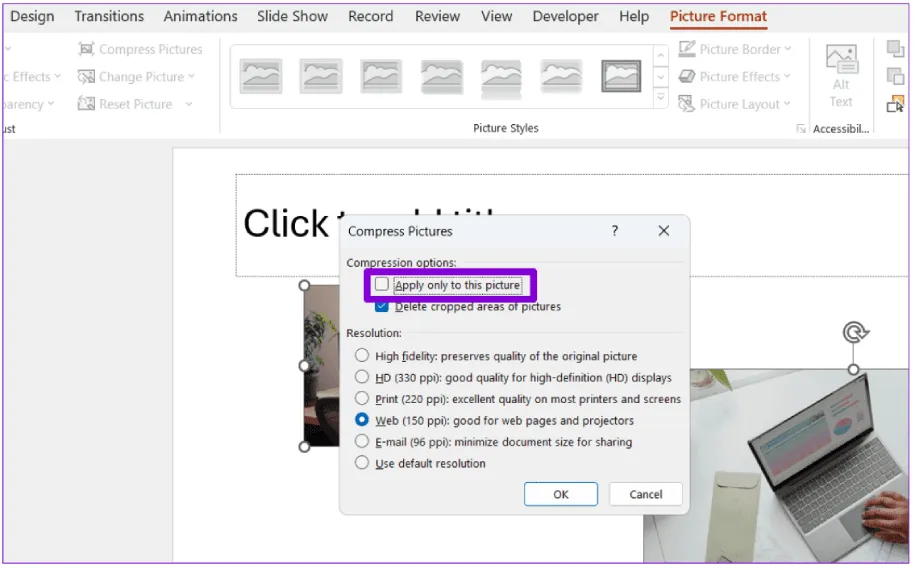Click the dialog Help question mark
Viewport: 915px width, 570px height.
pyautogui.click(x=615, y=231)
